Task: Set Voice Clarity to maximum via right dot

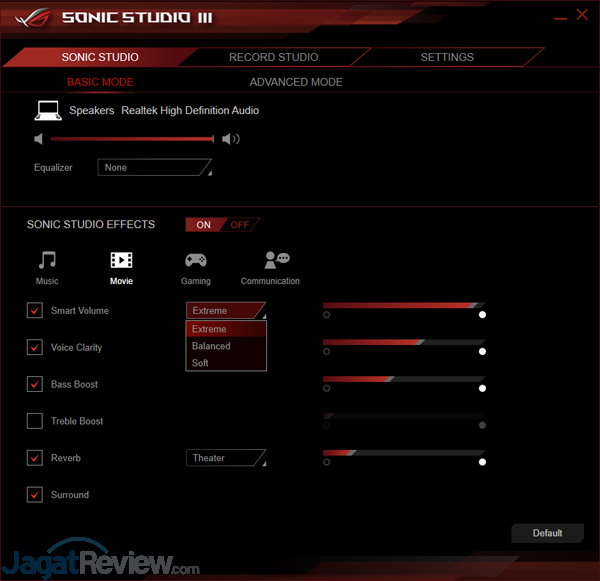Action: point(482,351)
